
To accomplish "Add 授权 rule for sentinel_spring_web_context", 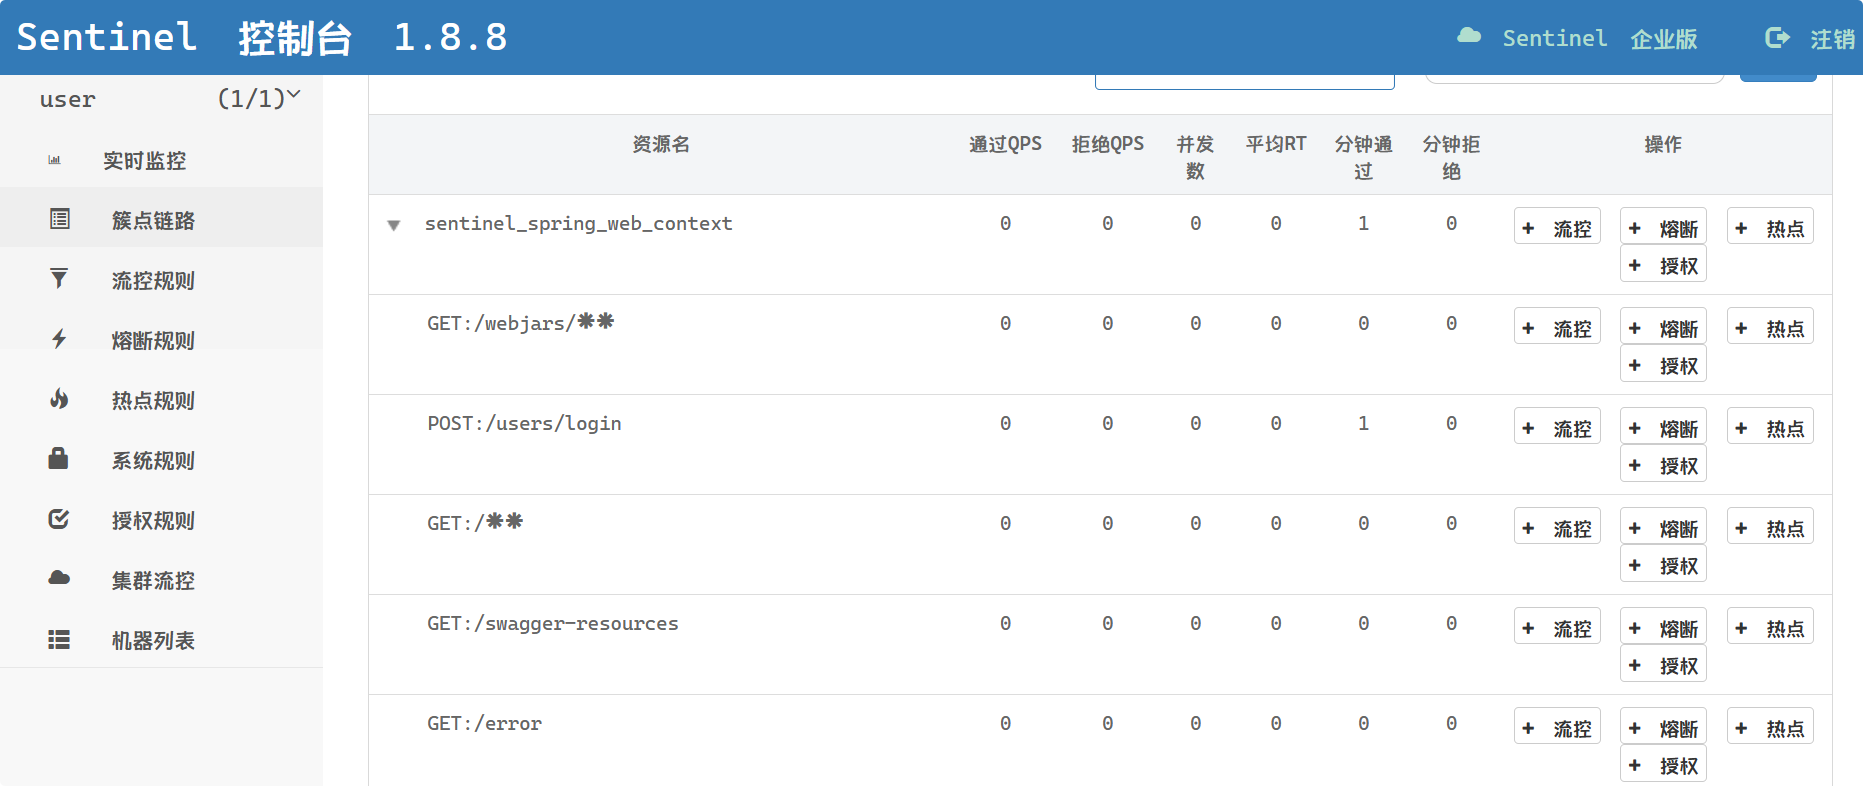I will 1663,265.
